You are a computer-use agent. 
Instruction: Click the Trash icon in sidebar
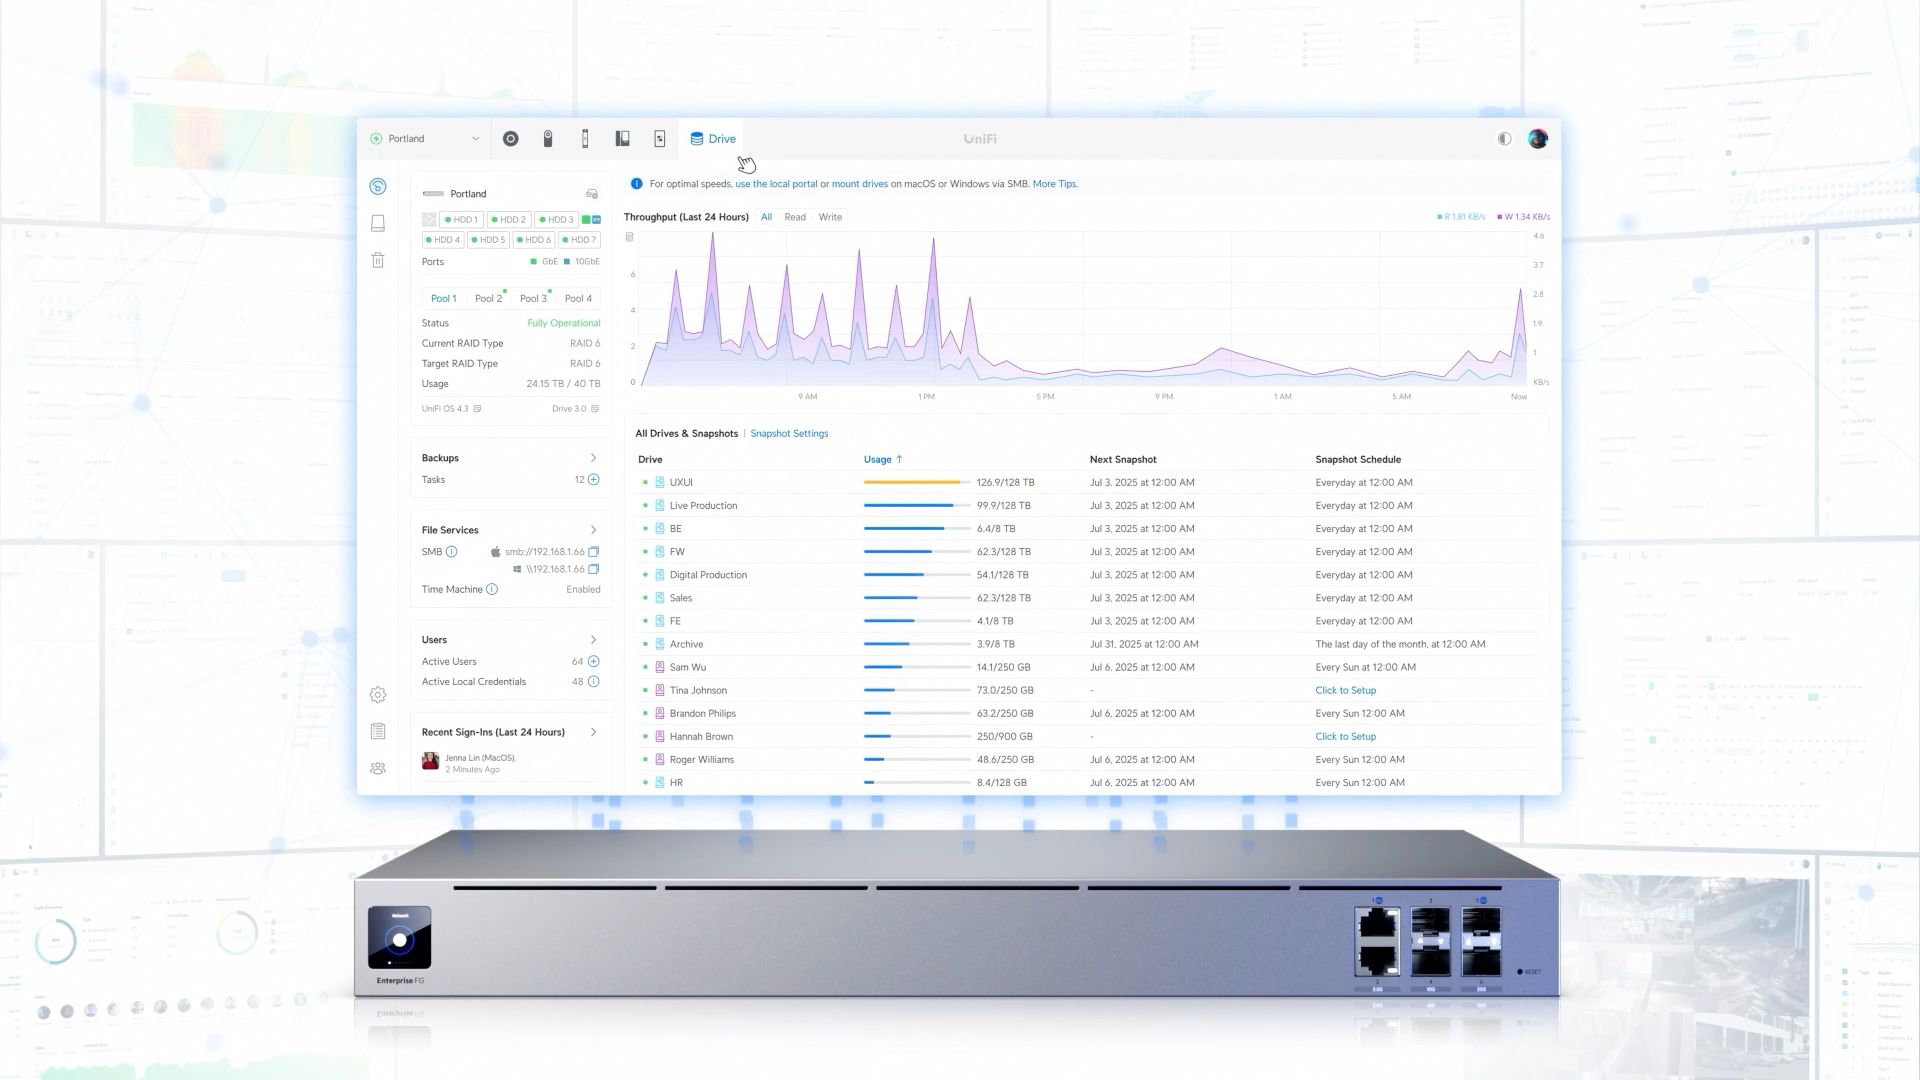378,261
